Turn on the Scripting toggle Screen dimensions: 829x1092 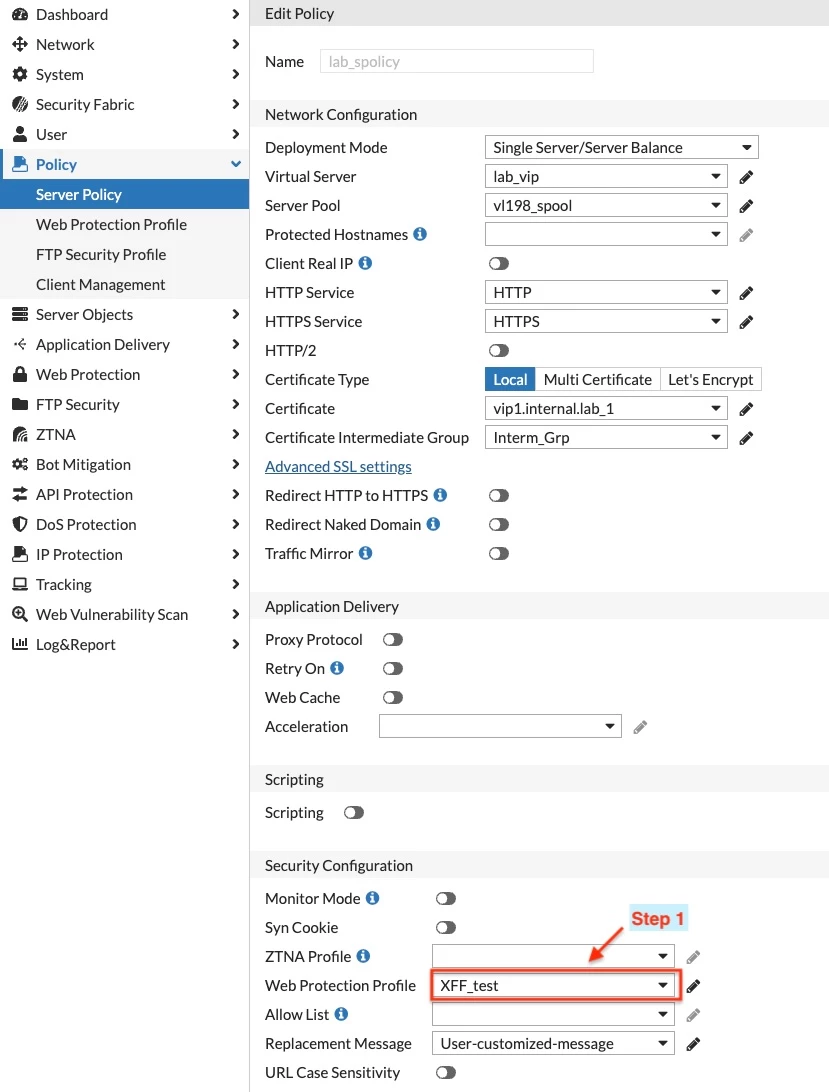pos(354,813)
